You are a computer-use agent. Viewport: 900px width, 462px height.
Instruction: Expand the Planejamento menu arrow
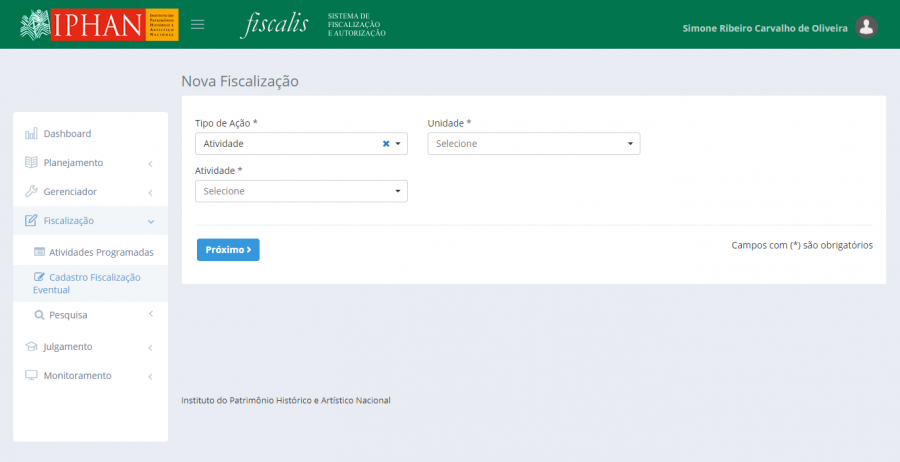(x=150, y=163)
